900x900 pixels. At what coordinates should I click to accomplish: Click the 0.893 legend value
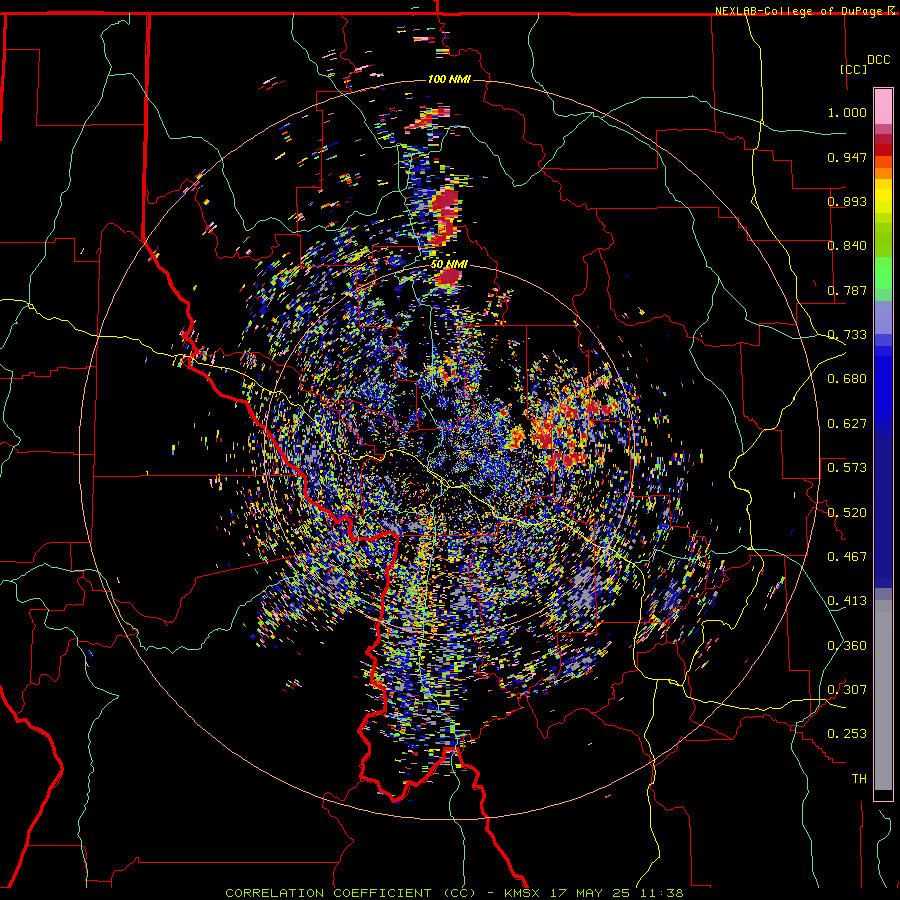pos(847,201)
